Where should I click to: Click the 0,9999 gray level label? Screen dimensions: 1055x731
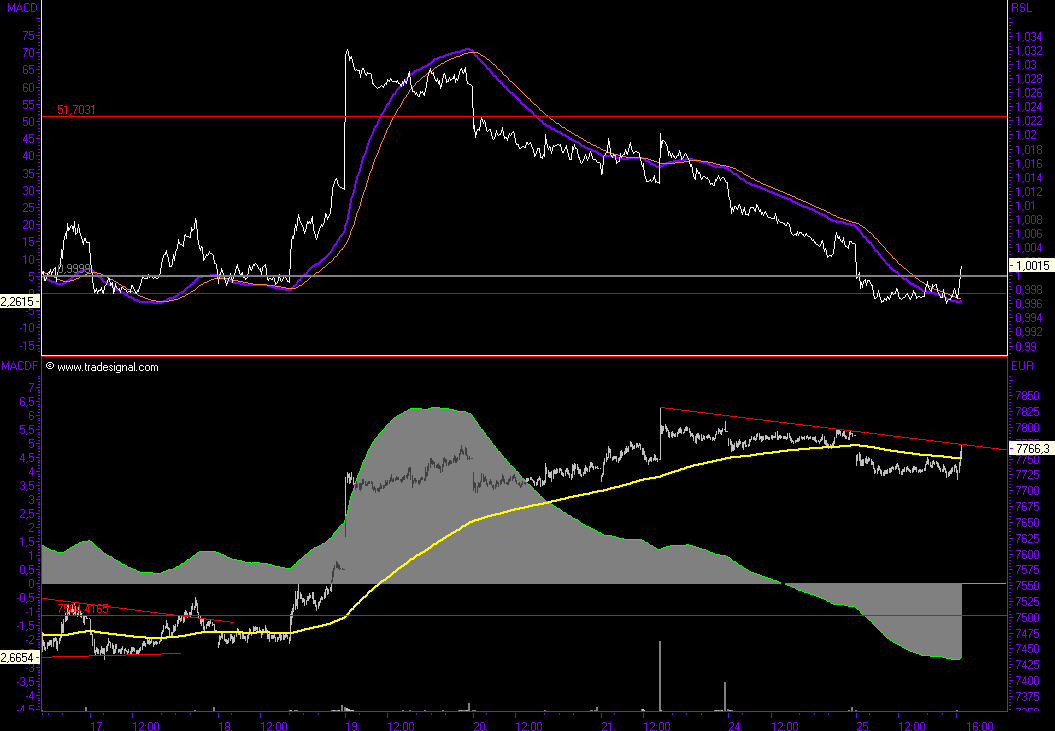[73, 268]
